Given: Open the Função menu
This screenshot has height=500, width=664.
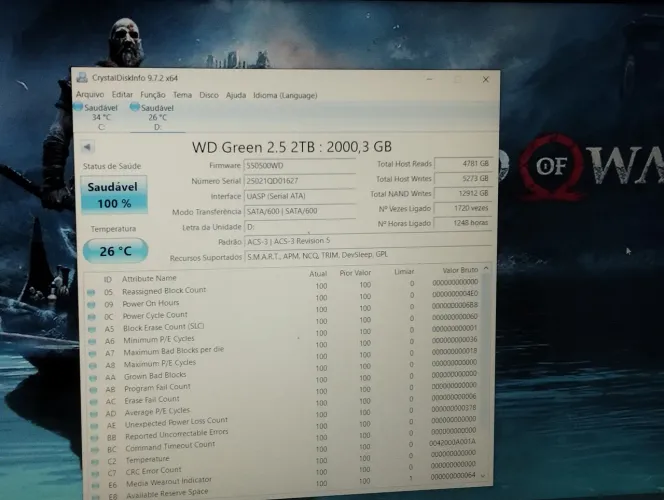Looking at the screenshot, I should point(153,95).
